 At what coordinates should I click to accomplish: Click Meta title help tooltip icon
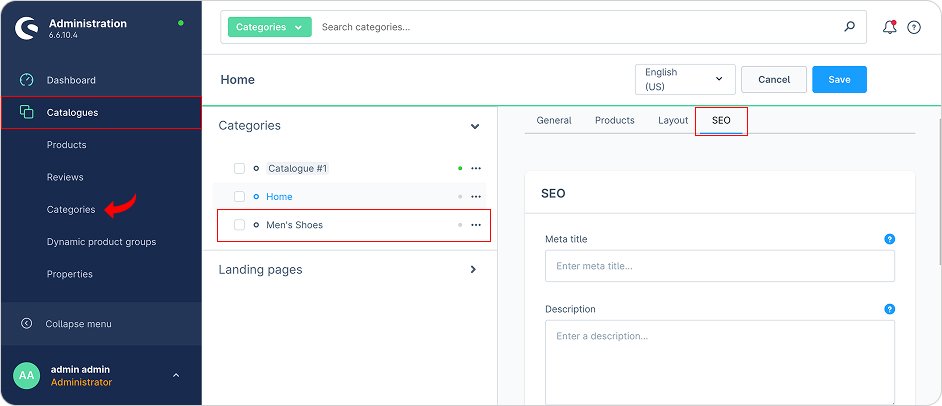pos(889,239)
